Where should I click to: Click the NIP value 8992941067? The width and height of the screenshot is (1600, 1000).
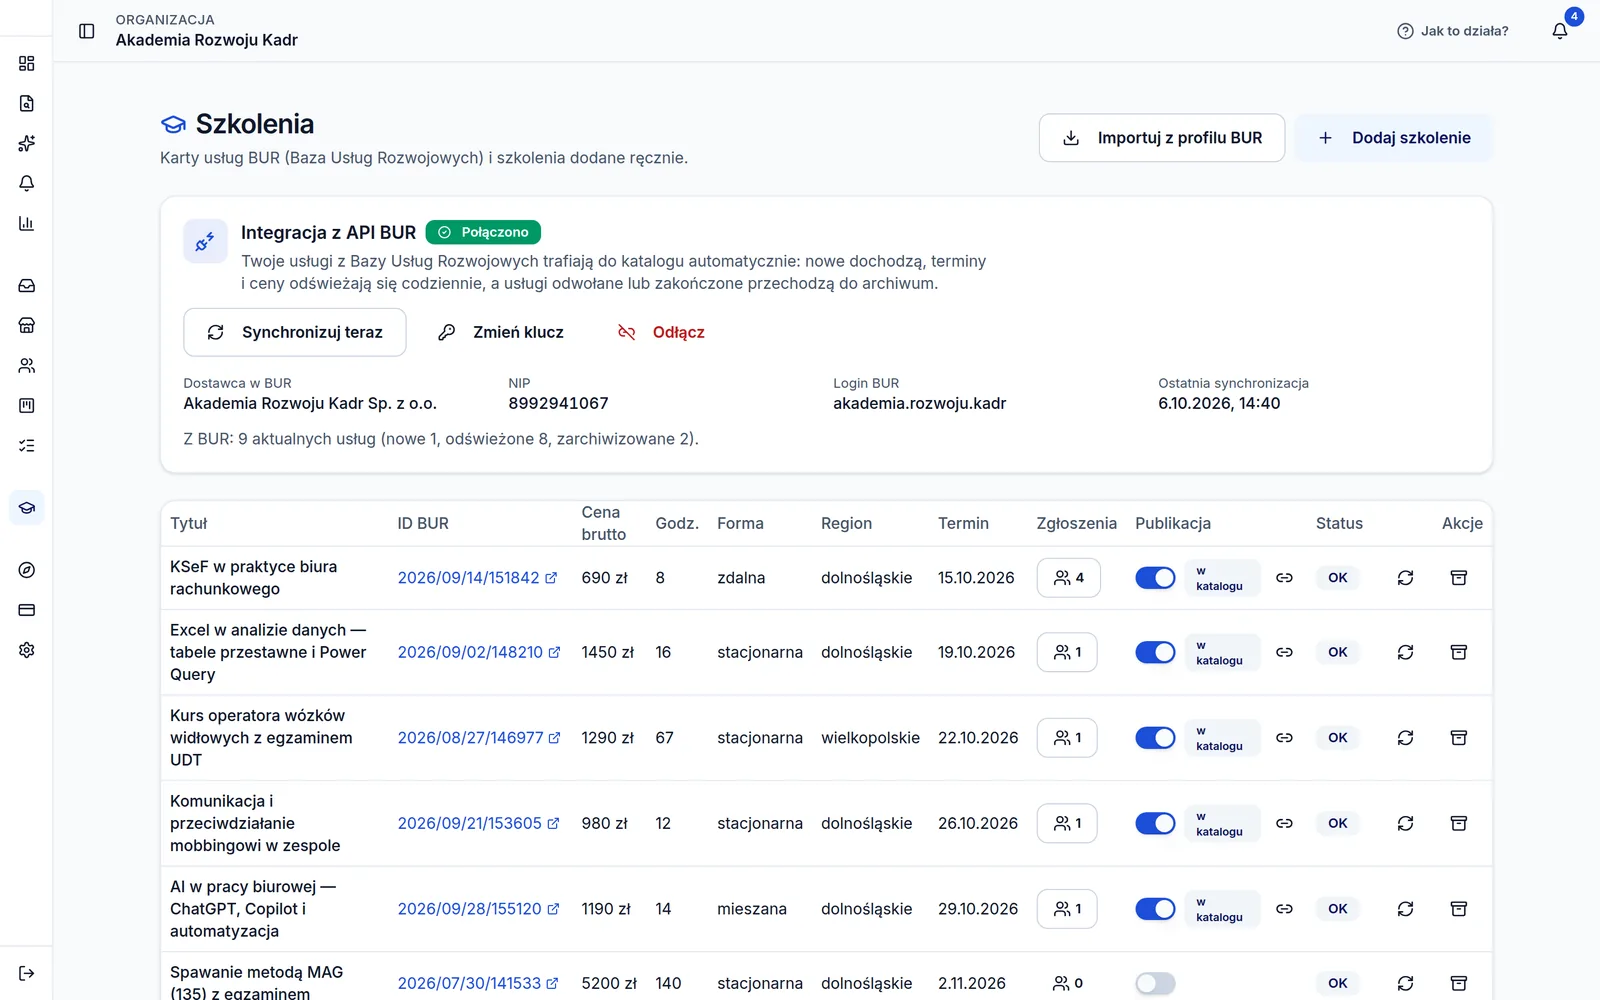pyautogui.click(x=558, y=403)
